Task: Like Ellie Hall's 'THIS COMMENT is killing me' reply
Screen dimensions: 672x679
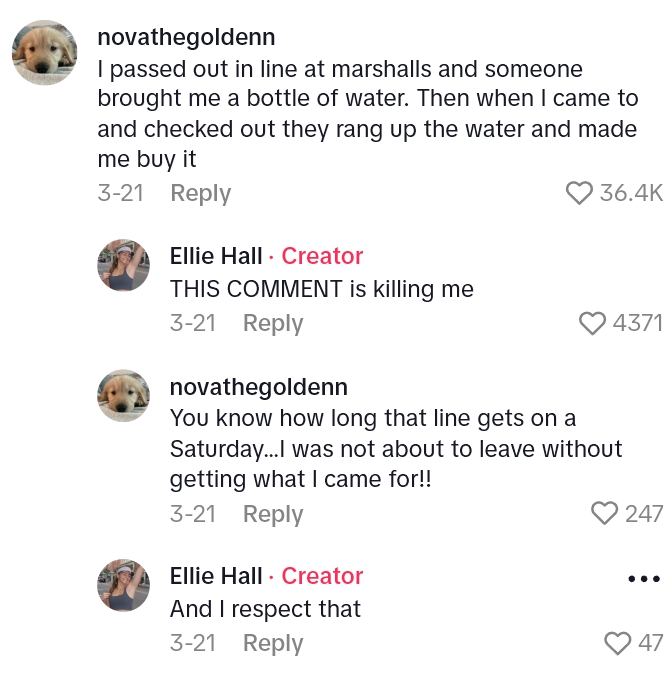Action: tap(593, 323)
